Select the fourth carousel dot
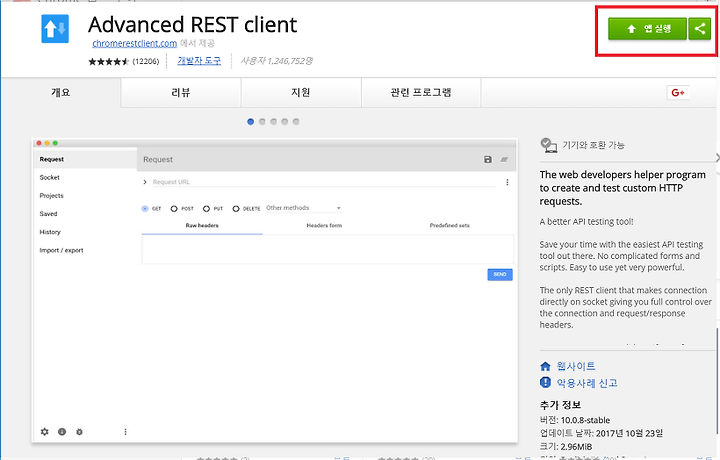The image size is (720, 460). 285,122
